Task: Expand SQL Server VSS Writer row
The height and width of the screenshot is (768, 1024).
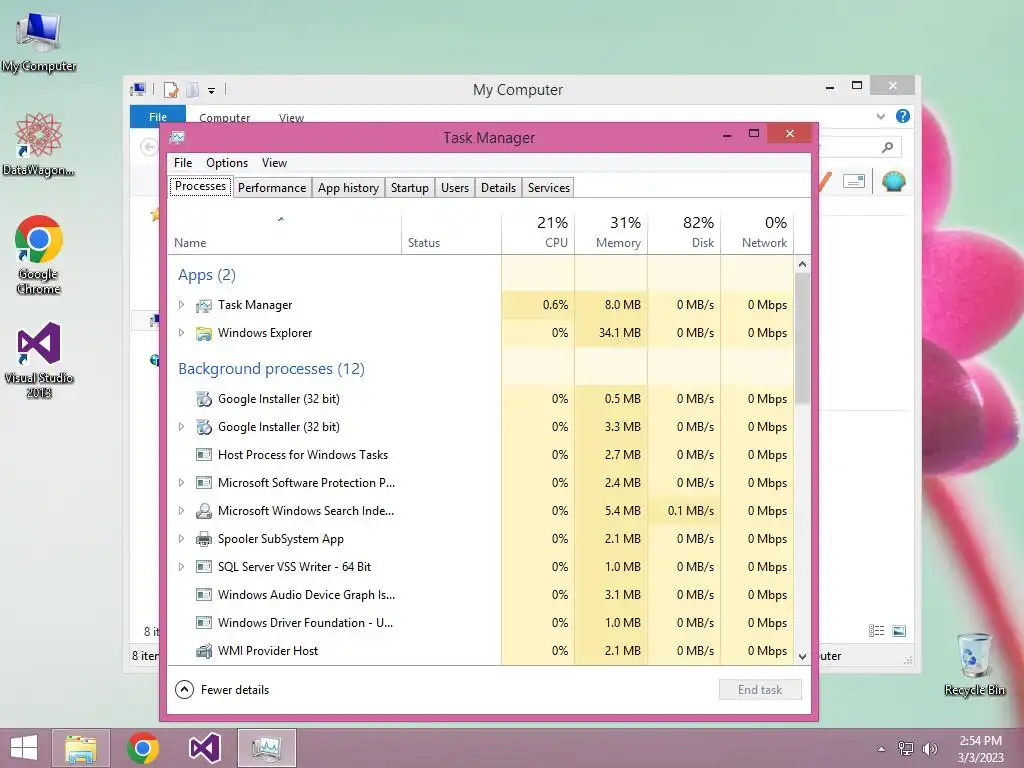Action: tap(182, 567)
